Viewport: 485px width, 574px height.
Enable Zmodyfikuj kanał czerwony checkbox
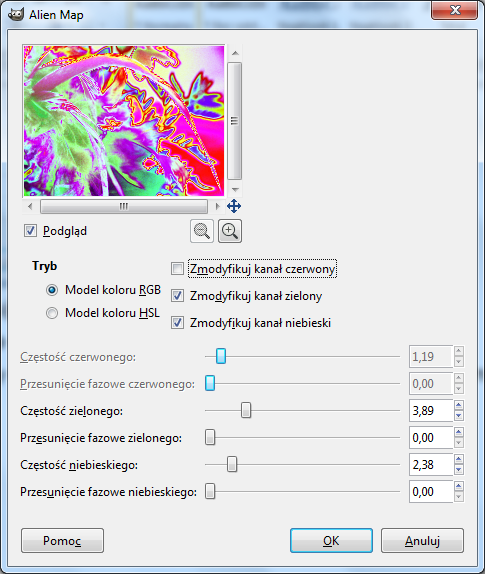coord(178,269)
